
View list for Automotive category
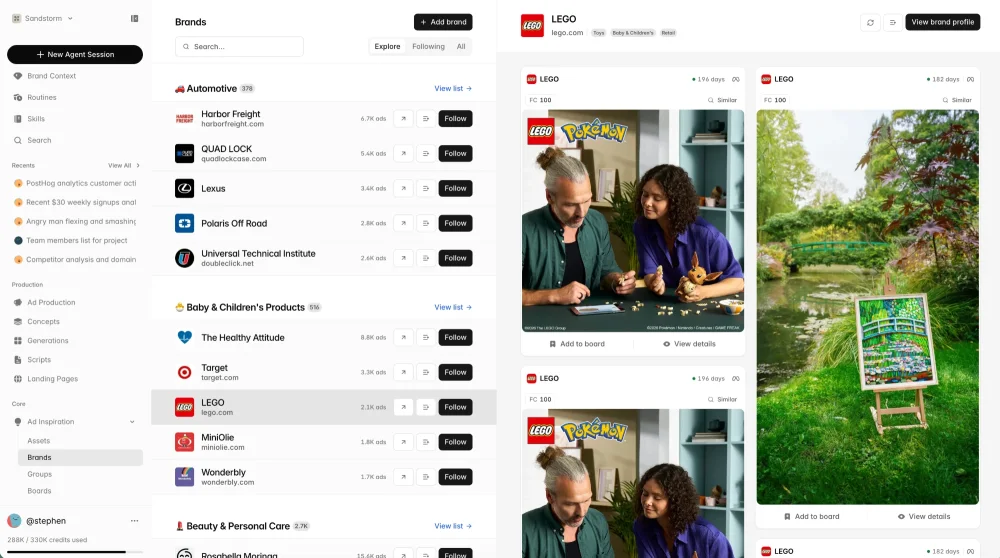click(453, 89)
